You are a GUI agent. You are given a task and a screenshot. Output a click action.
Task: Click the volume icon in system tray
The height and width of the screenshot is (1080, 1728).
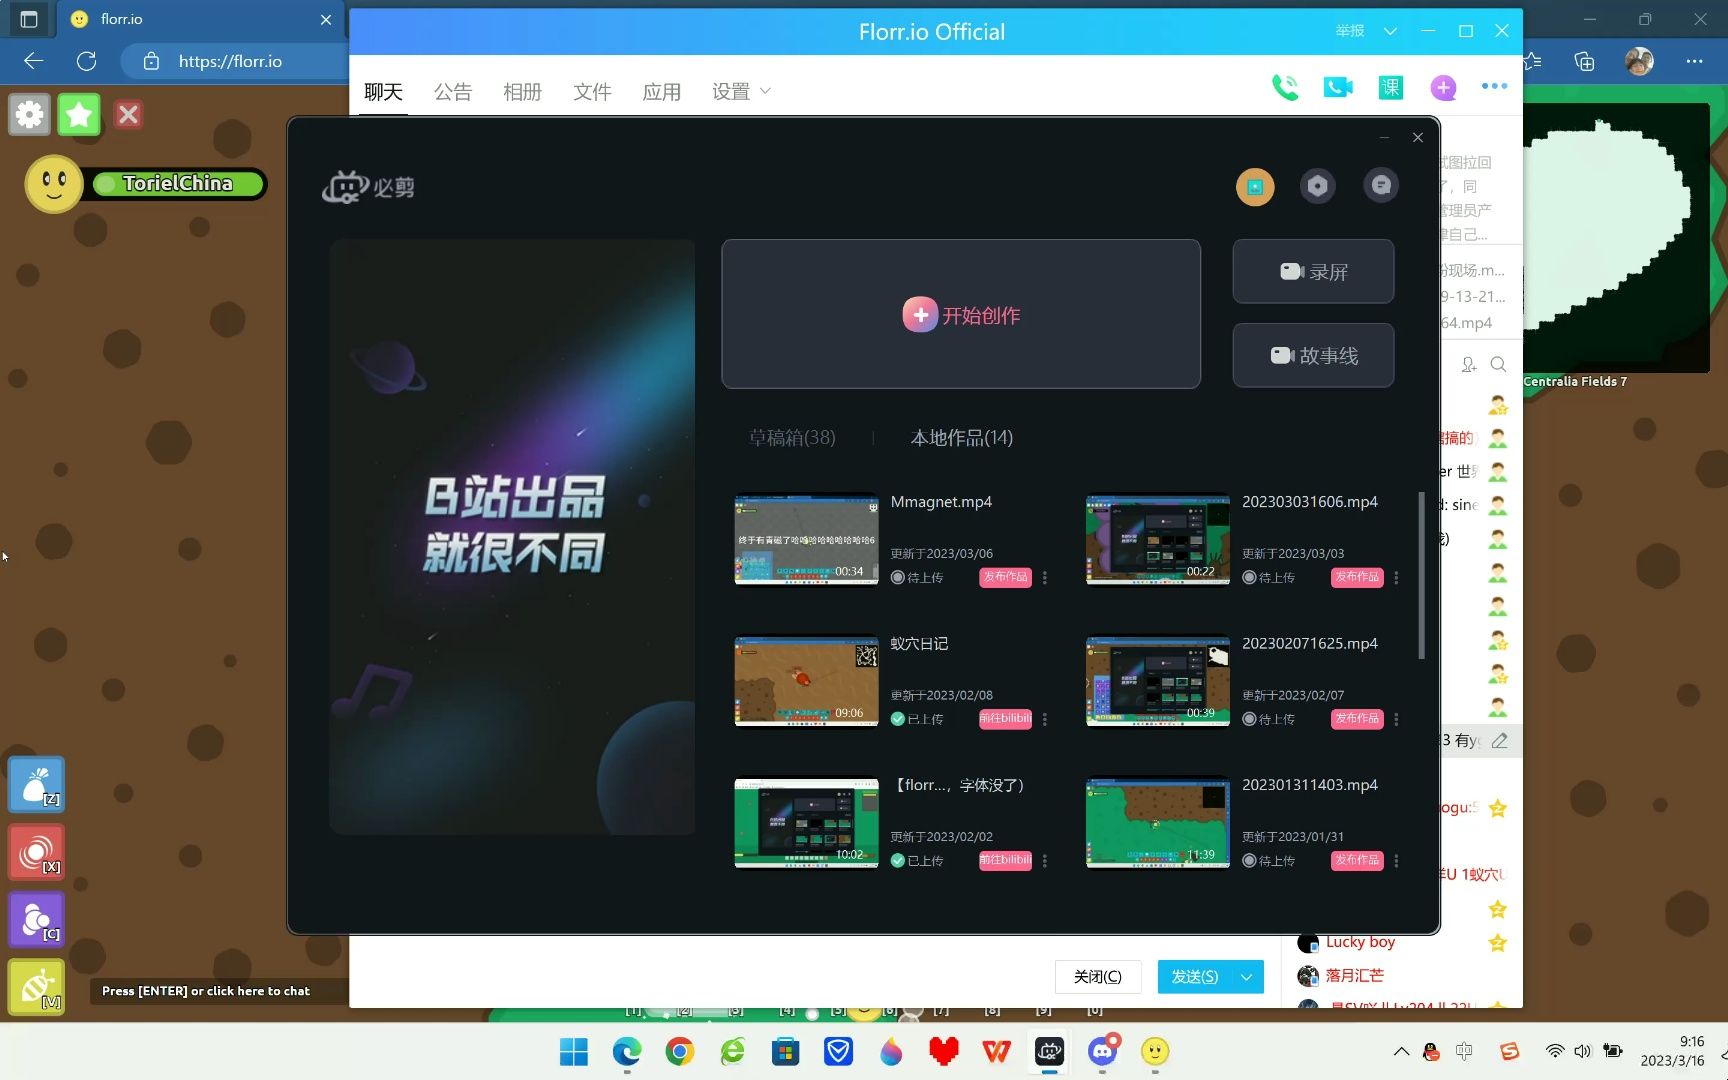[1582, 1051]
